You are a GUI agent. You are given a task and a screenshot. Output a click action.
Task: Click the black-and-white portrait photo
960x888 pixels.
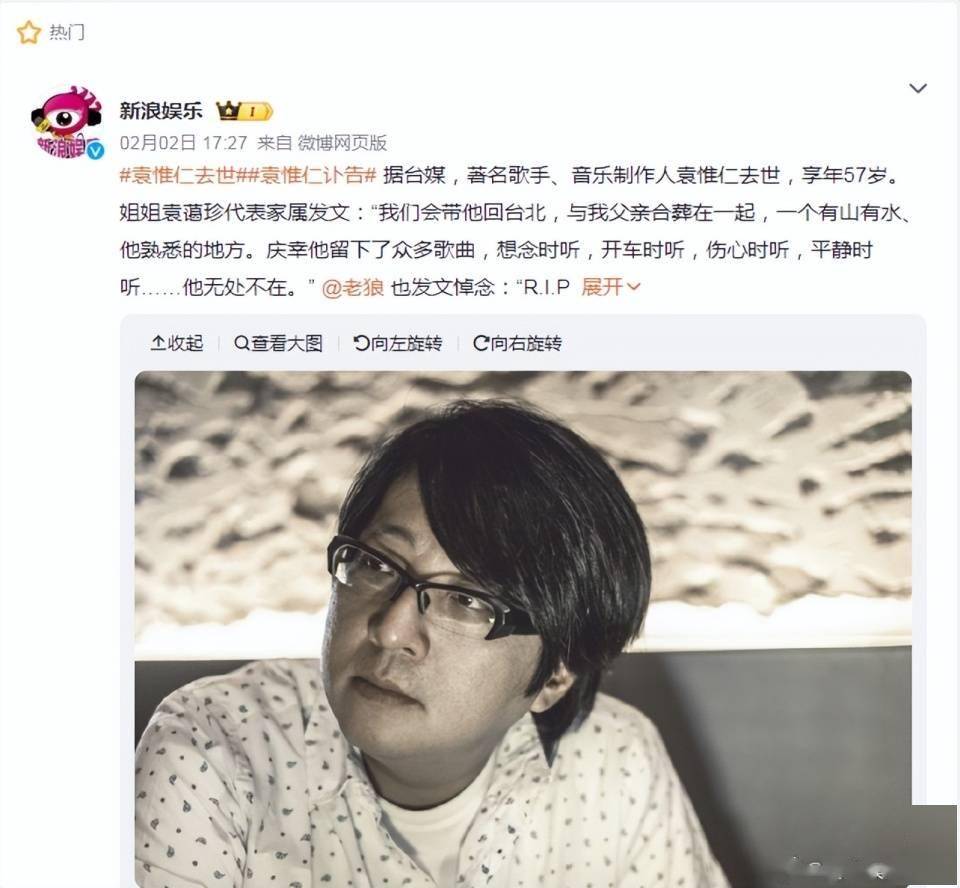coord(523,628)
